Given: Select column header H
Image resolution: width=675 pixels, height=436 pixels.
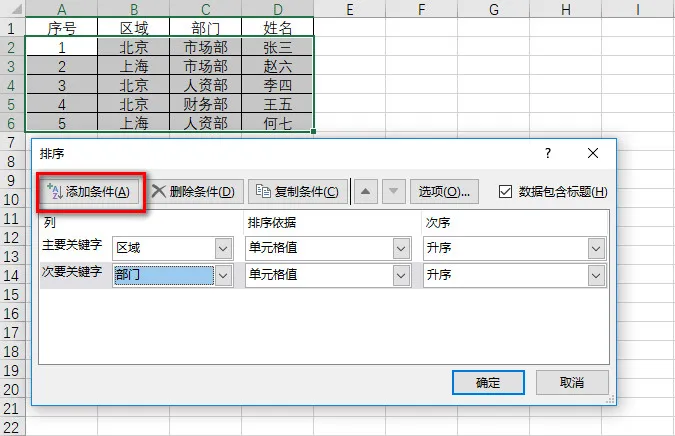Looking at the screenshot, I should 566,9.
